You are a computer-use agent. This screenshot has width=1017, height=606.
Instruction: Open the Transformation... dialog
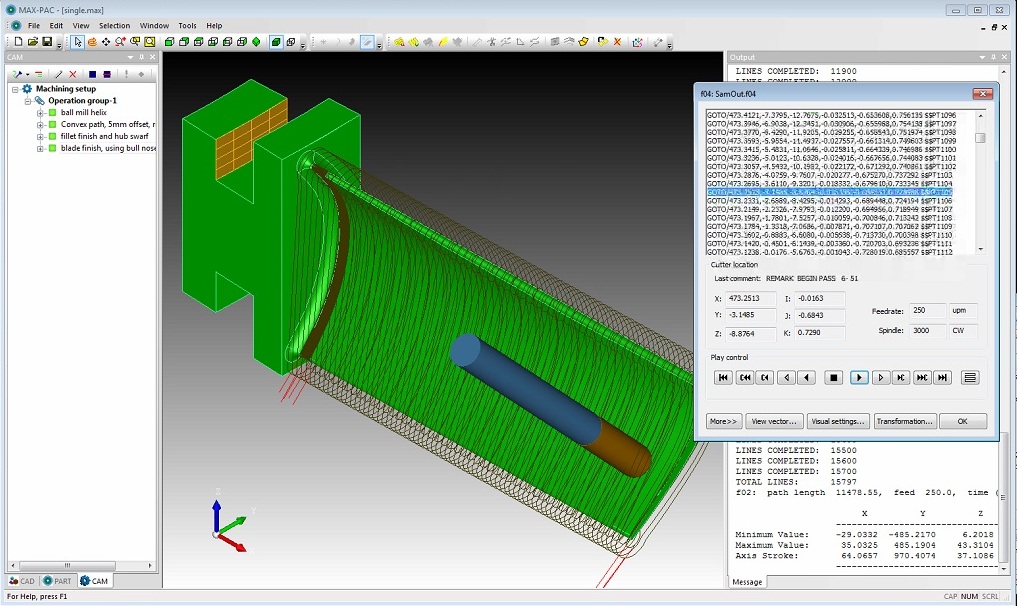pyautogui.click(x=905, y=422)
